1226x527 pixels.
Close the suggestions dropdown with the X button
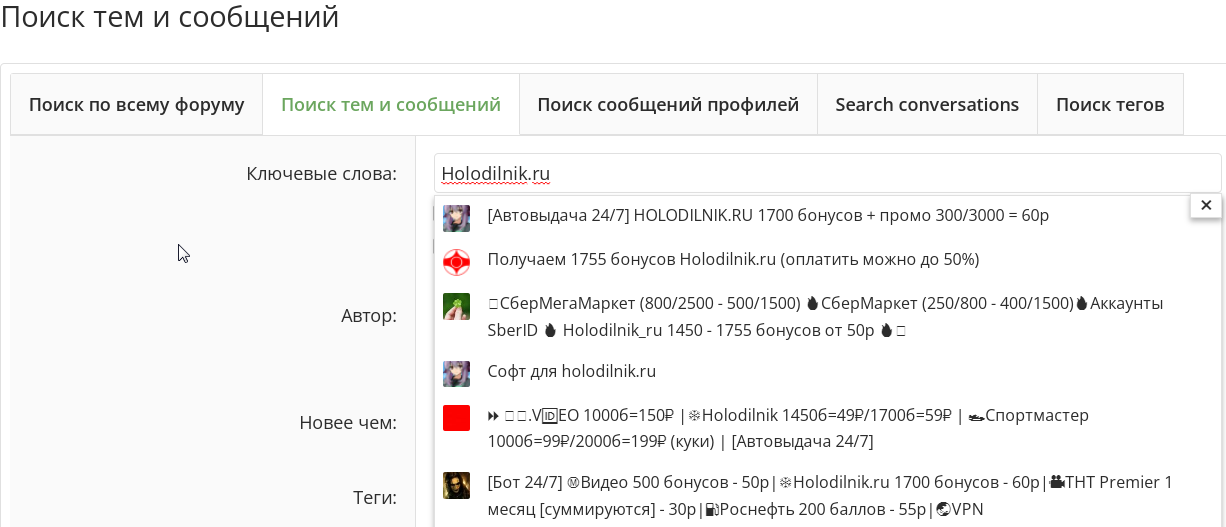1206,205
